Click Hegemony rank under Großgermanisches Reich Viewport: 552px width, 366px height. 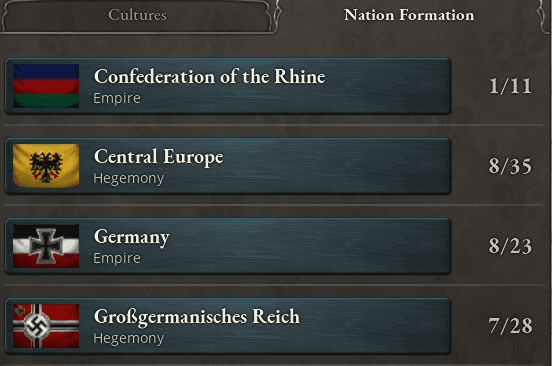tap(128, 339)
